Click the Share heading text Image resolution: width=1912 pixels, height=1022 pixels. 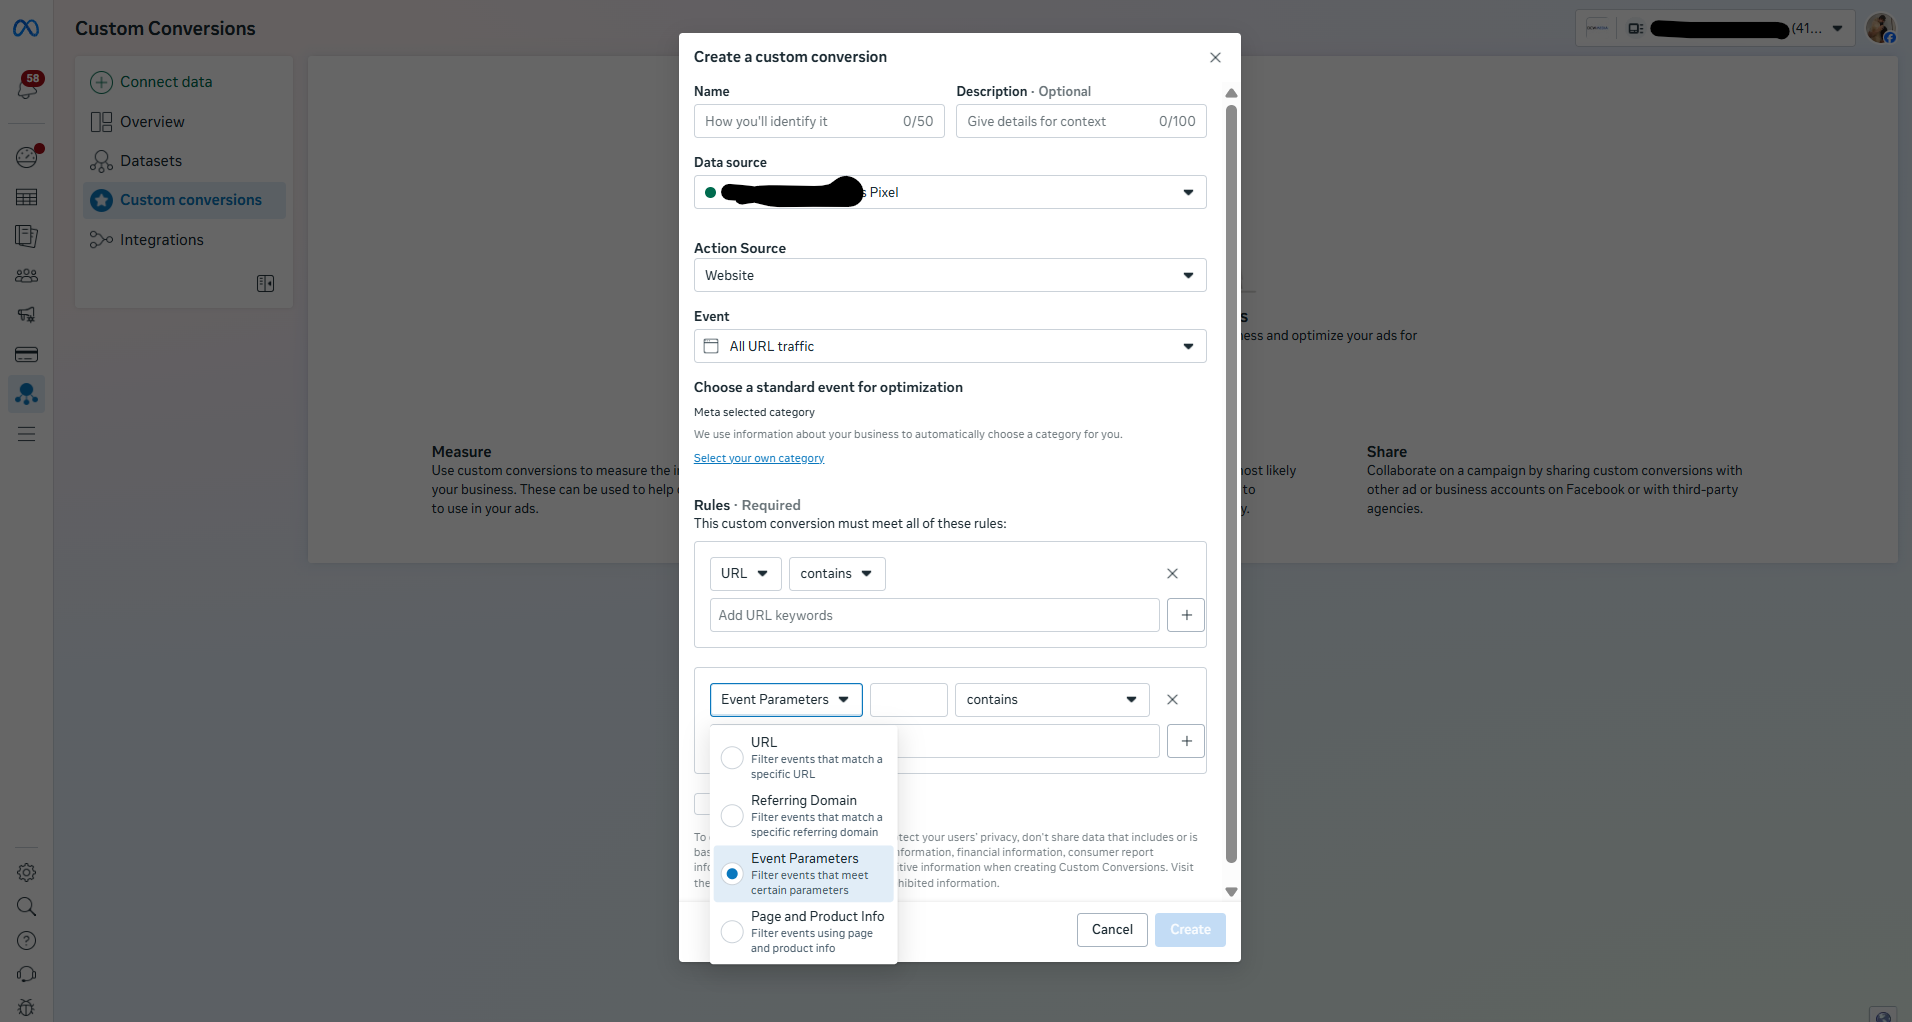(1387, 452)
